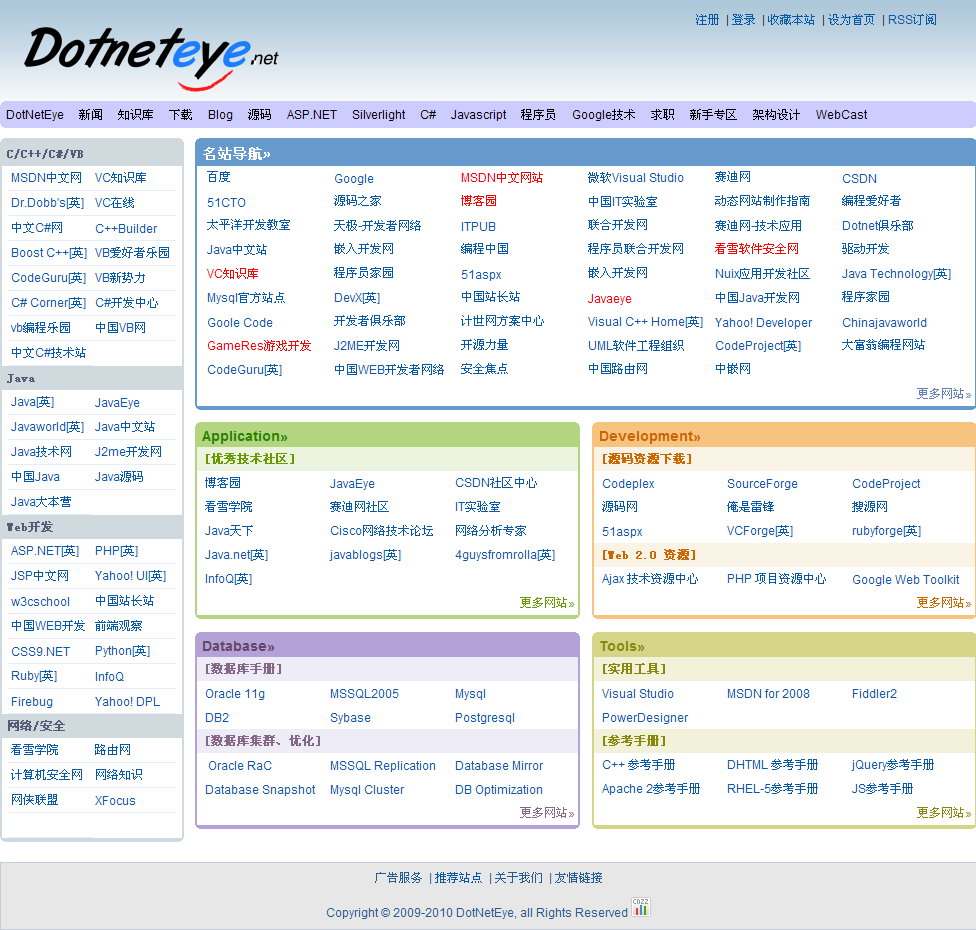Click Yahoo! Developer link
The image size is (976, 930).
[763, 322]
